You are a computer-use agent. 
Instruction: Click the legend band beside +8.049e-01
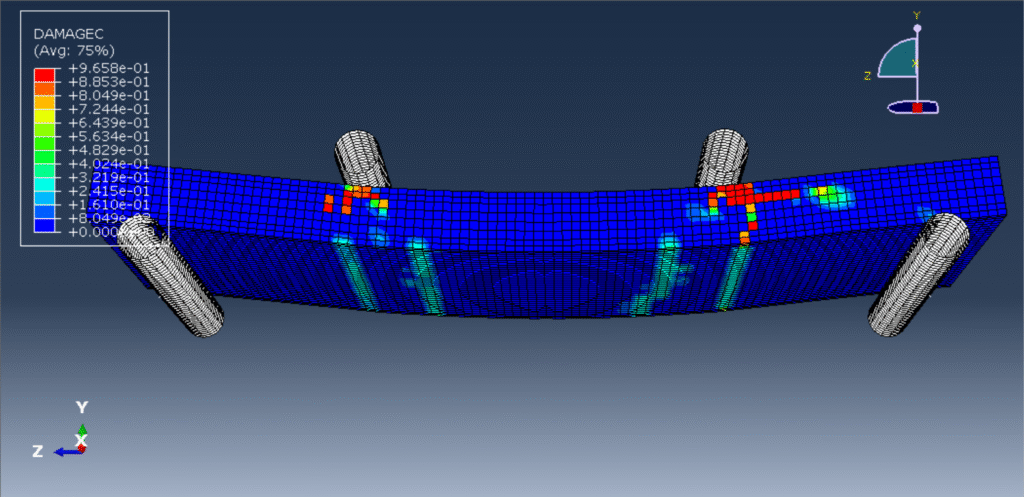tap(44, 88)
